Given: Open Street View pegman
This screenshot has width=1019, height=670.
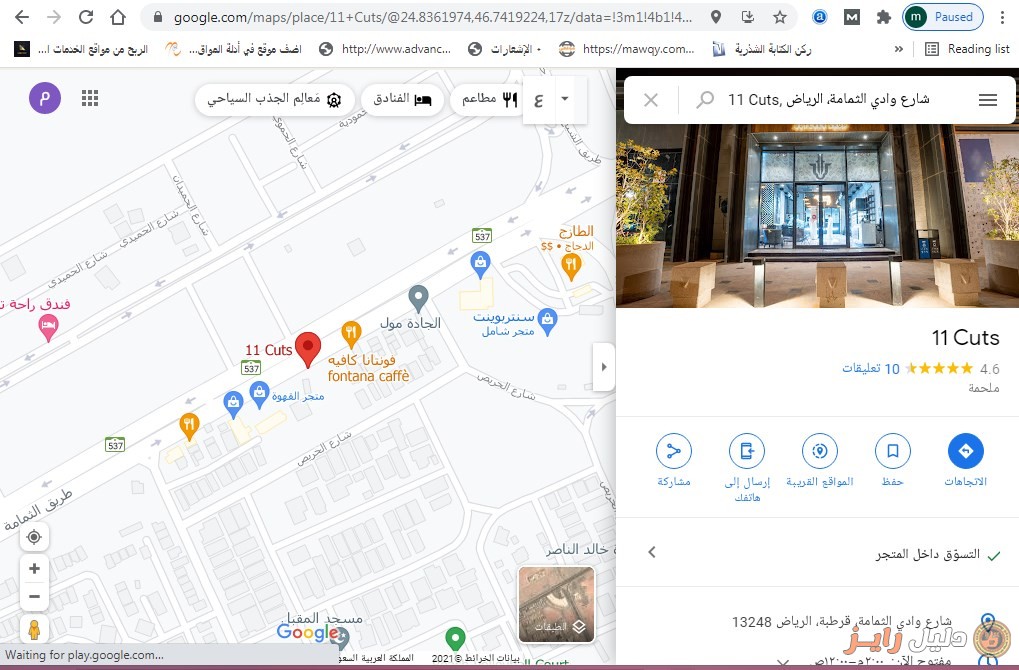Looking at the screenshot, I should pos(34,629).
